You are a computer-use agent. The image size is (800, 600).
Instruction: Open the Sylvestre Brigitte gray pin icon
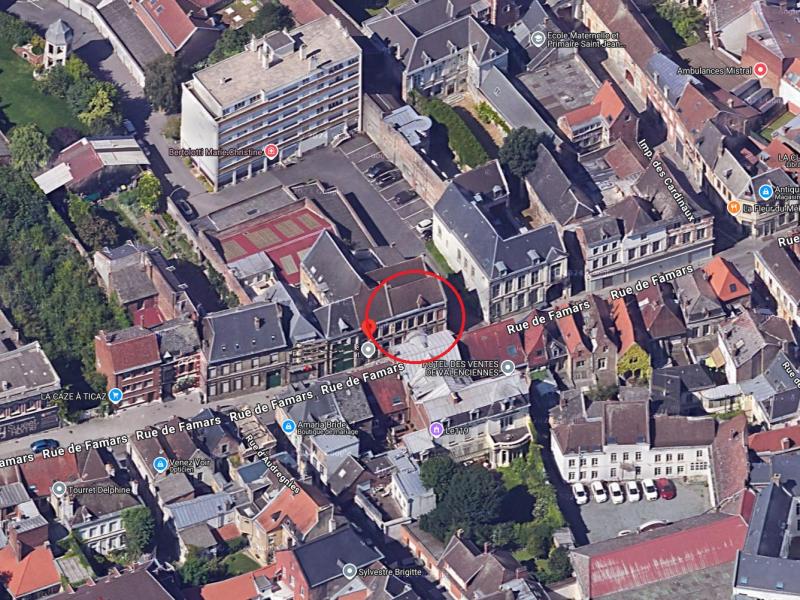[x=349, y=571]
